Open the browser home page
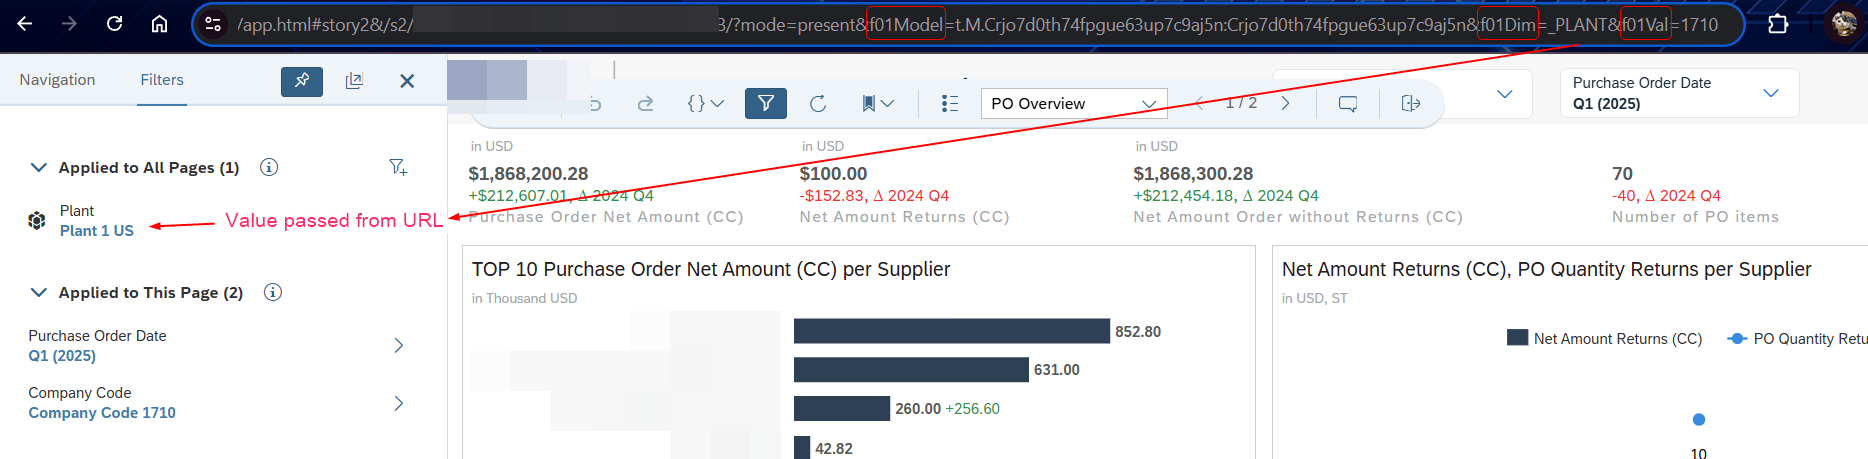This screenshot has height=459, width=1868. coord(159,24)
